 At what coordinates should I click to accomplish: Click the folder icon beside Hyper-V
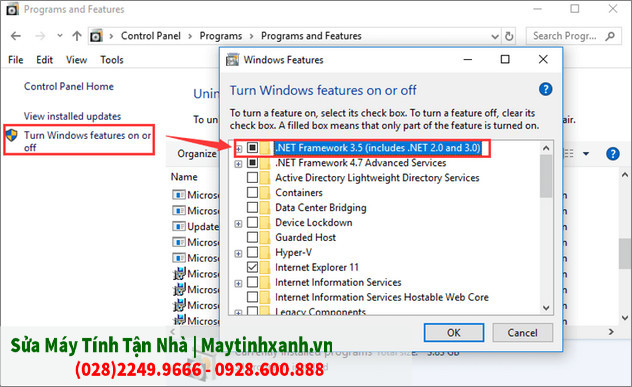click(265, 252)
